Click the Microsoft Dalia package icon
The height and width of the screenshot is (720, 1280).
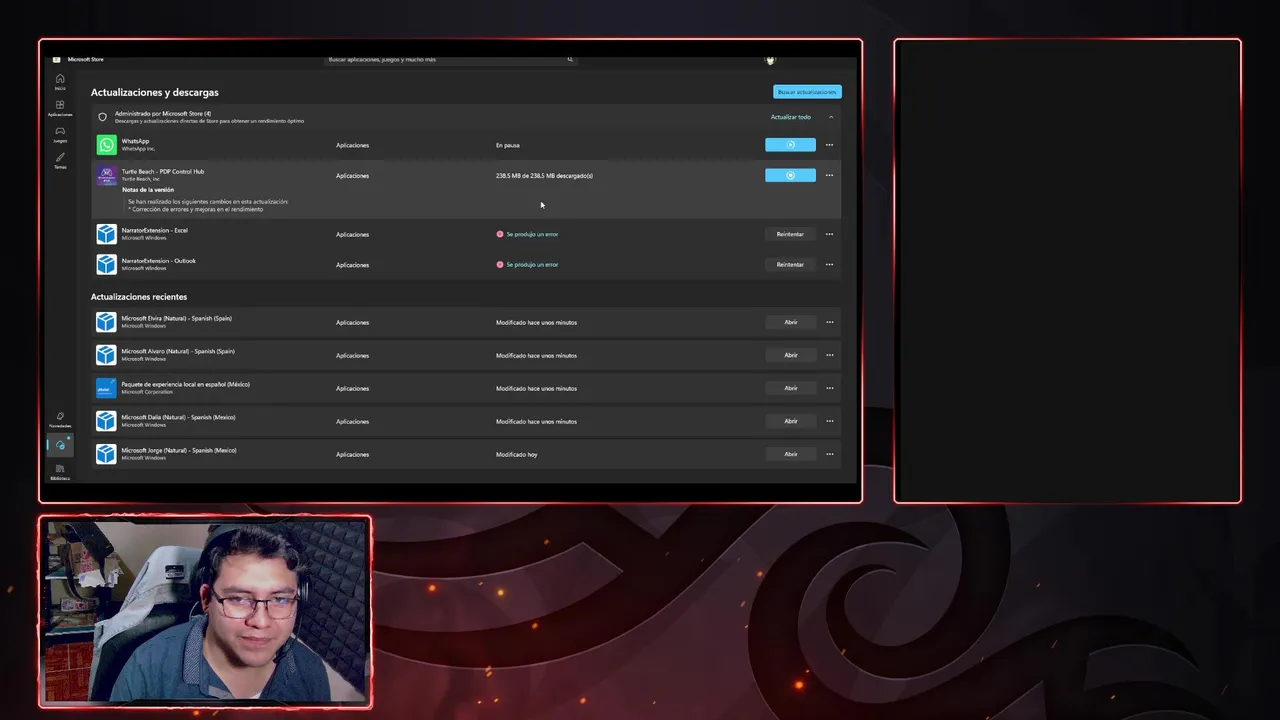coord(106,421)
